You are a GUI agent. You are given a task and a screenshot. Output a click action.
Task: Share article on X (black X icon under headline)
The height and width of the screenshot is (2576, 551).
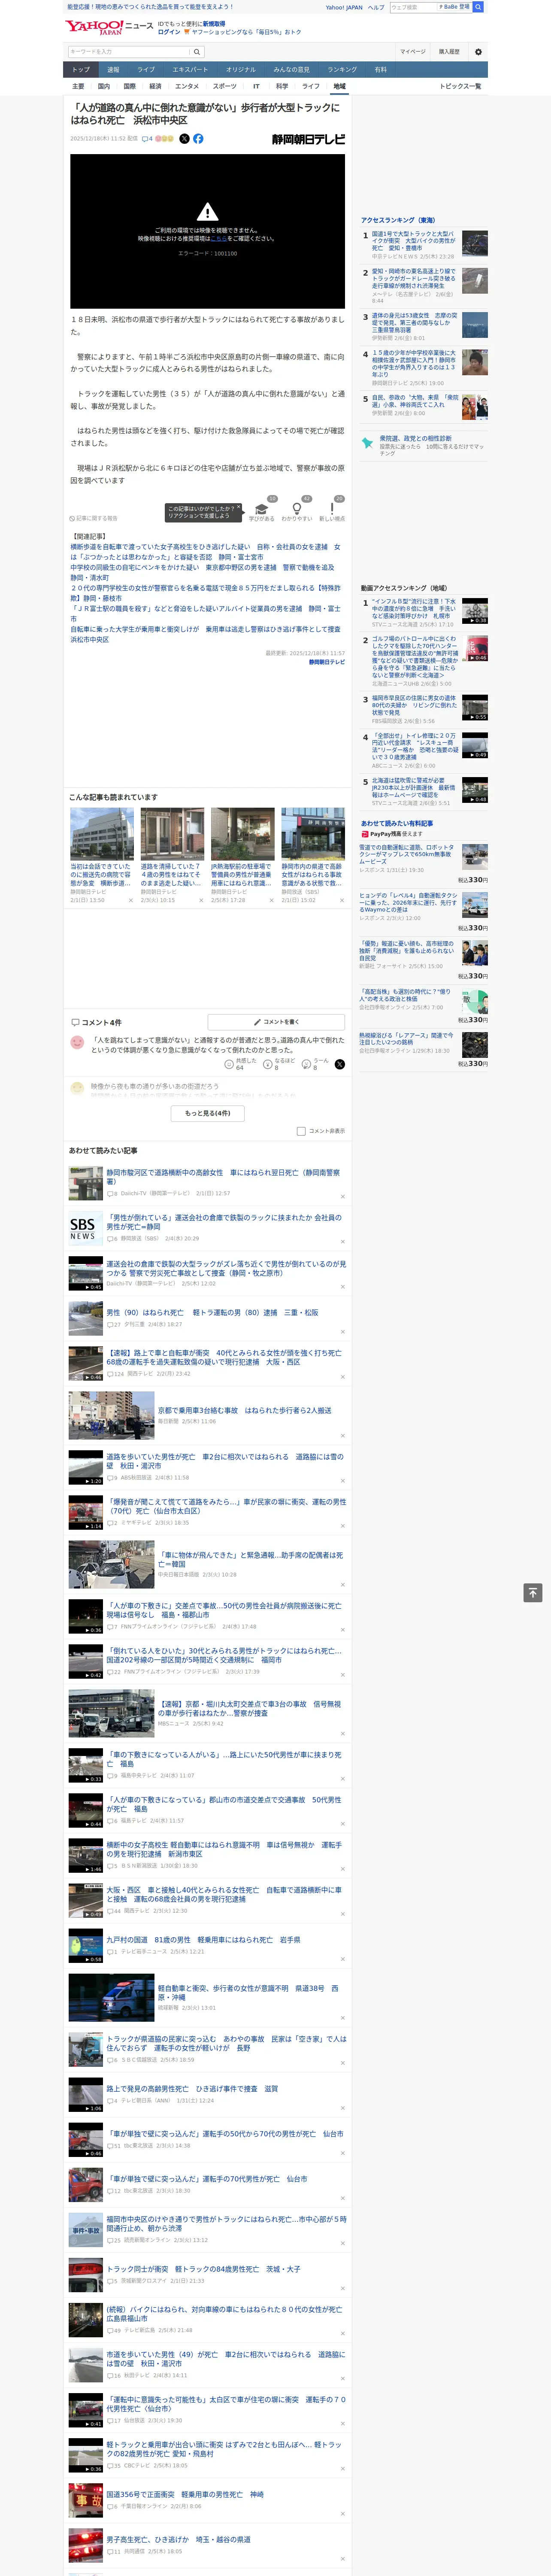click(x=184, y=139)
